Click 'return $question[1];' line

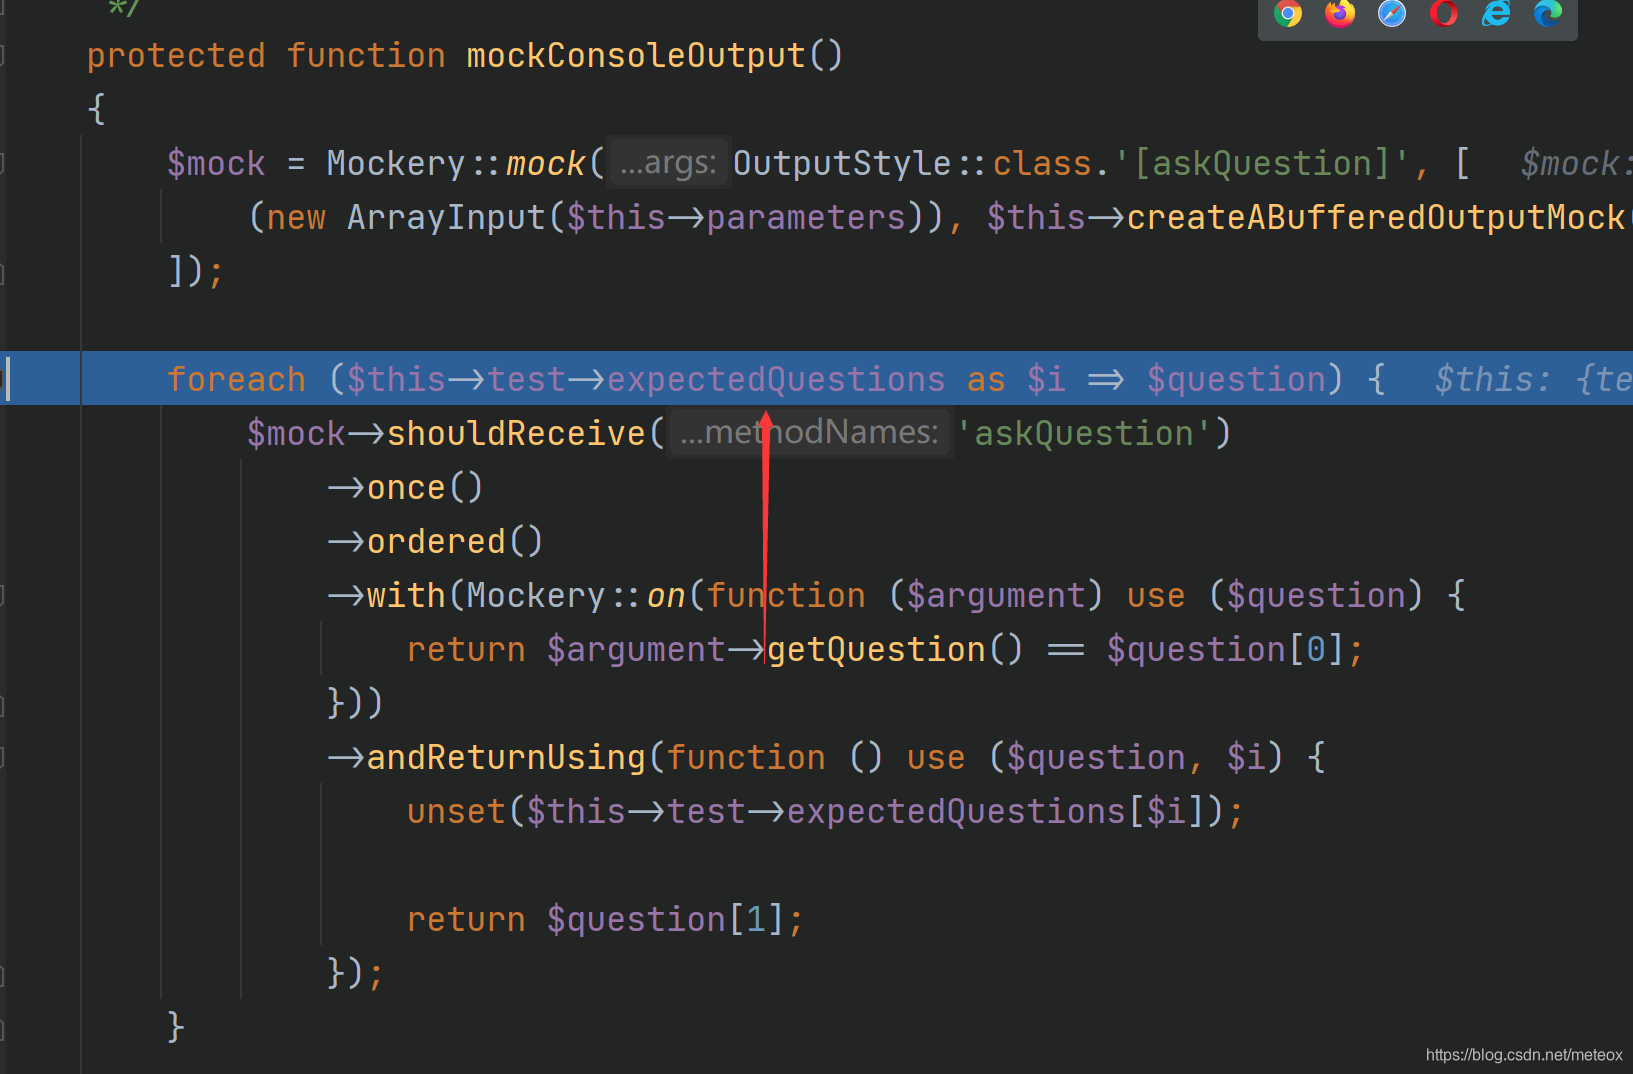click(x=605, y=920)
